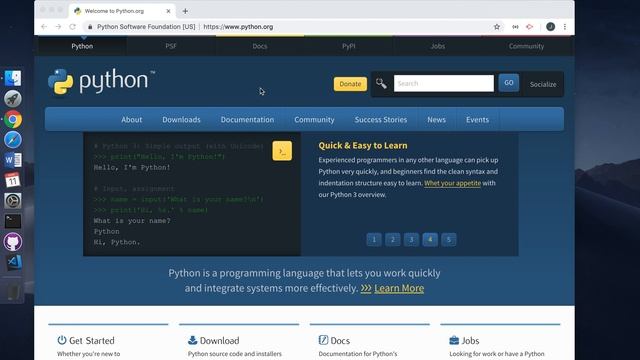Viewport: 640px width, 360px height.
Task: Click the red extension icon in toolbar
Action: coord(530,27)
